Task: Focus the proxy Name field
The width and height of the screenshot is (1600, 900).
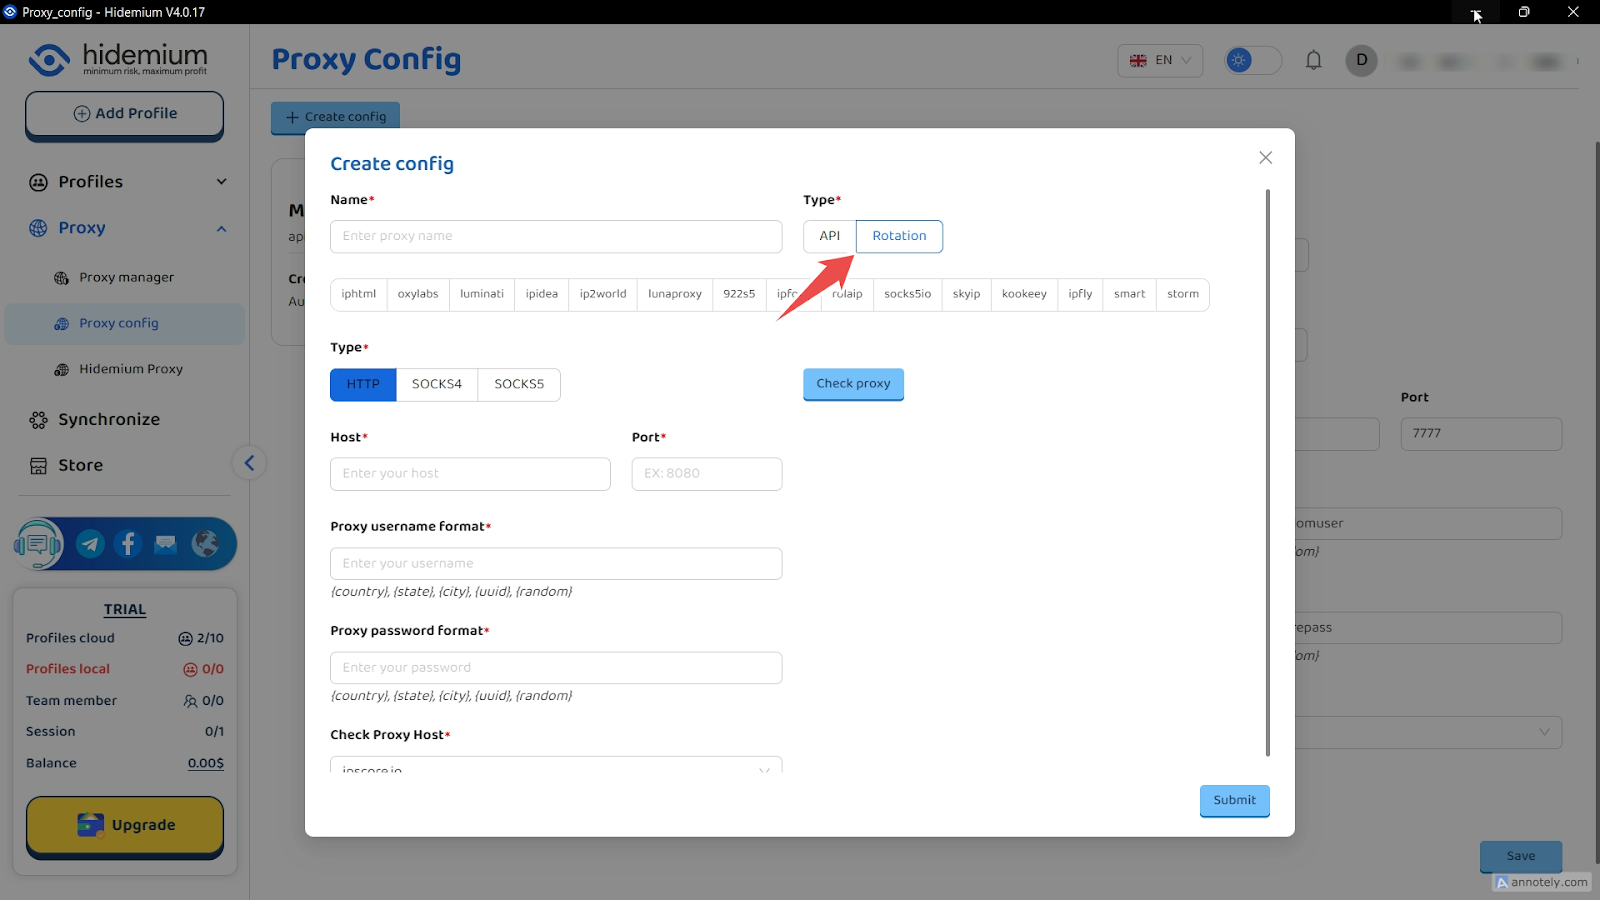Action: click(x=556, y=236)
